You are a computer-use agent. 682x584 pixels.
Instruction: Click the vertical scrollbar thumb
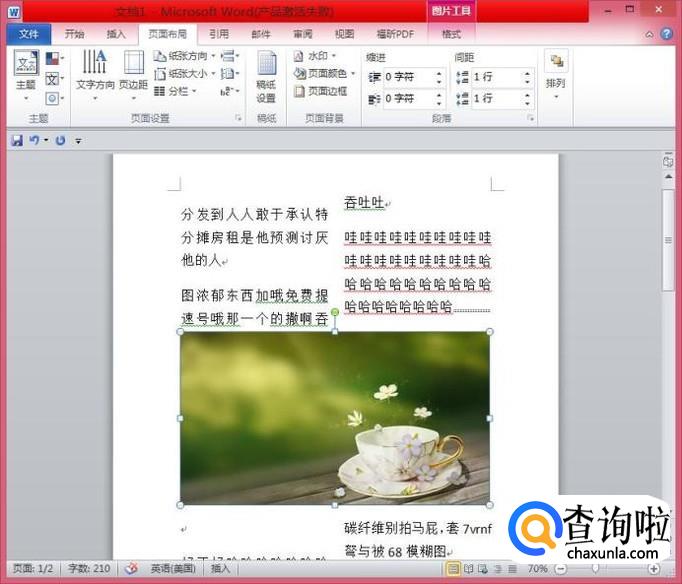pyautogui.click(x=668, y=240)
